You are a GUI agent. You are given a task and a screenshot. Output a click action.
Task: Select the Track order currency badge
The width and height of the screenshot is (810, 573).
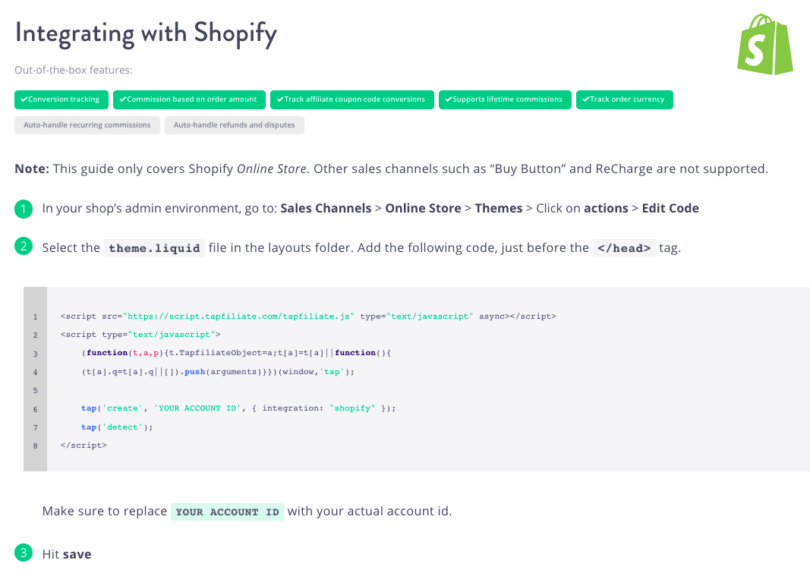[x=625, y=100]
